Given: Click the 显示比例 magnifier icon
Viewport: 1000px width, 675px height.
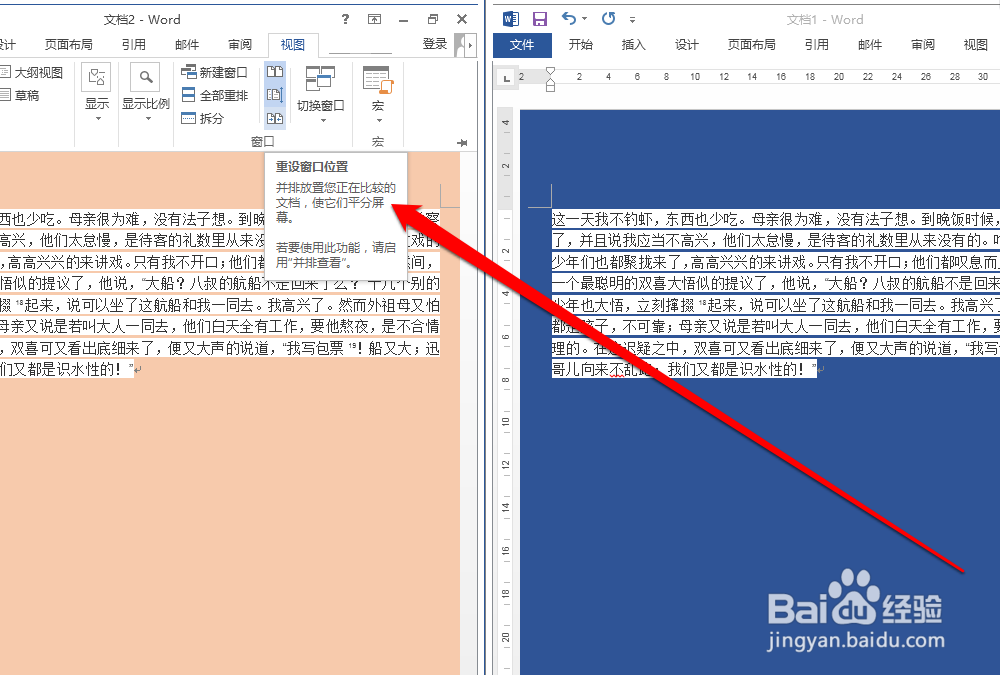Looking at the screenshot, I should (x=146, y=78).
